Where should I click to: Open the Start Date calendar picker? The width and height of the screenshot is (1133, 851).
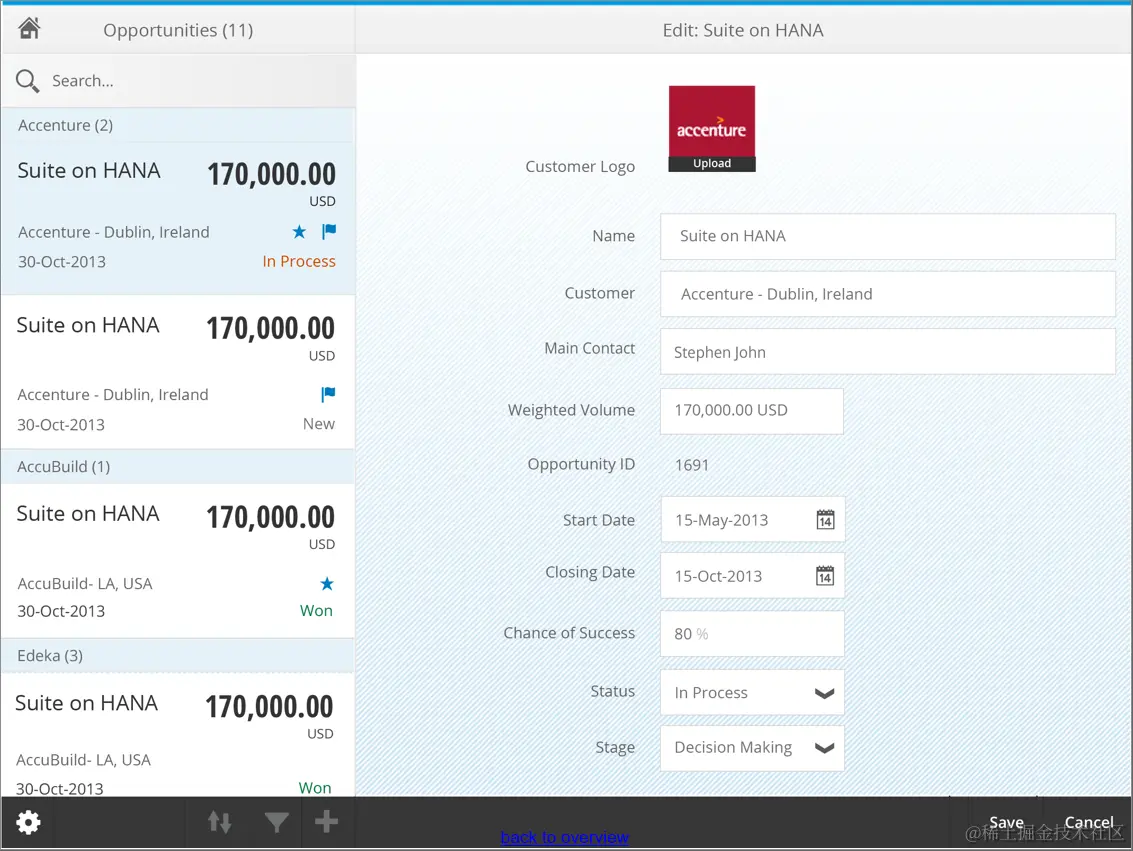(x=825, y=519)
